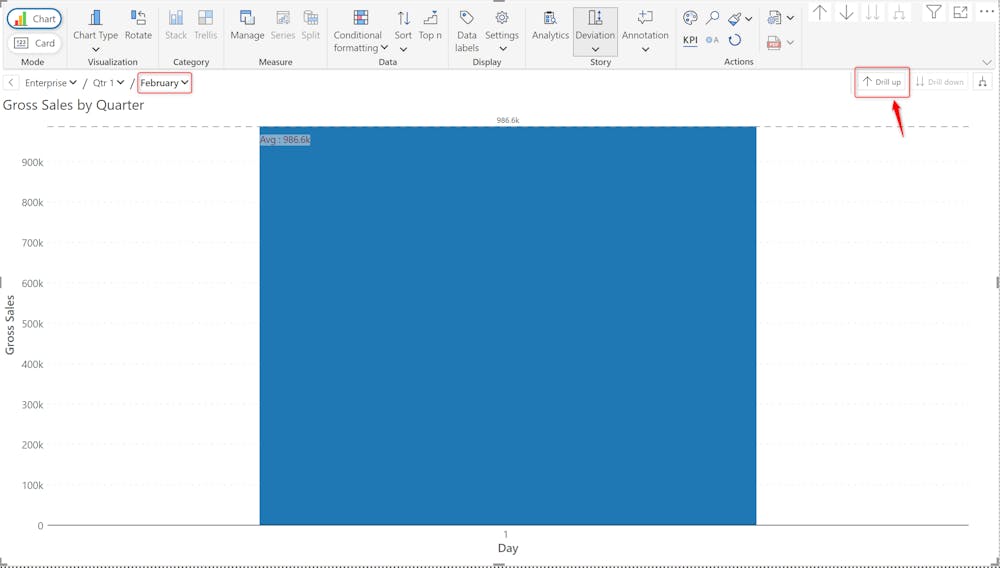This screenshot has width=1000, height=568.
Task: Open the Qtr 1 breadcrumb dropdown
Action: point(108,83)
